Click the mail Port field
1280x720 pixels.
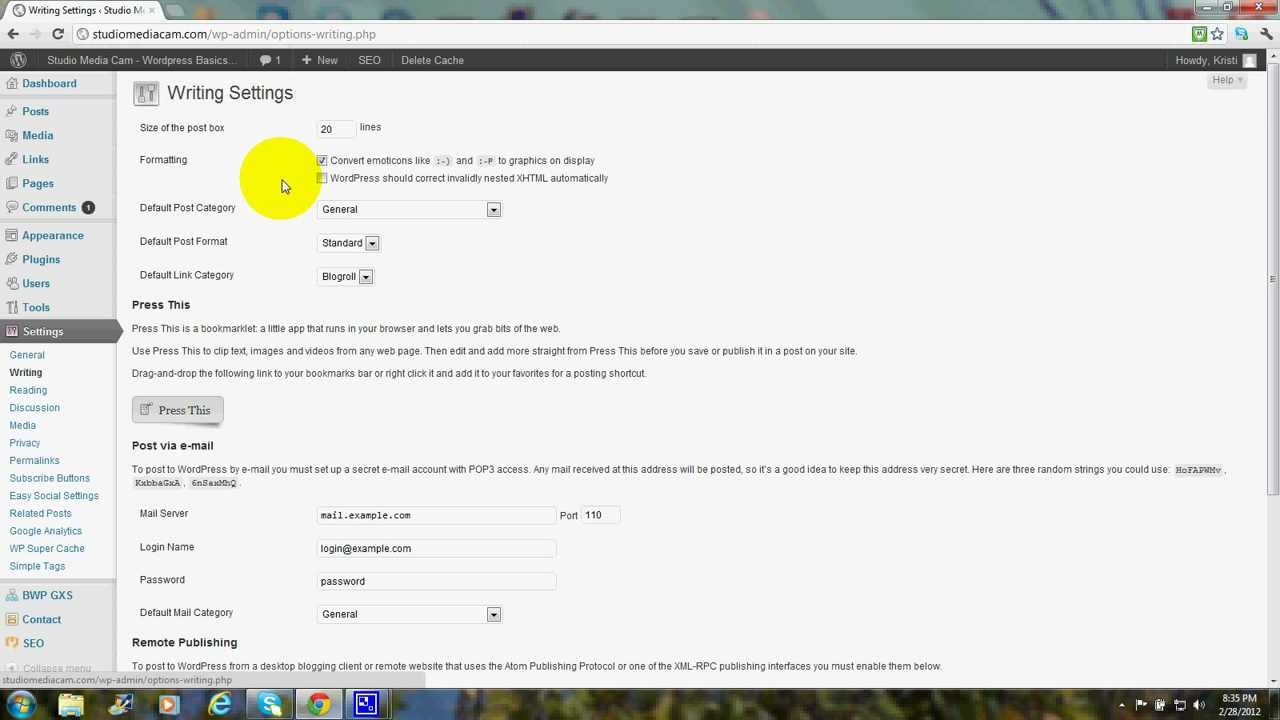[601, 515]
